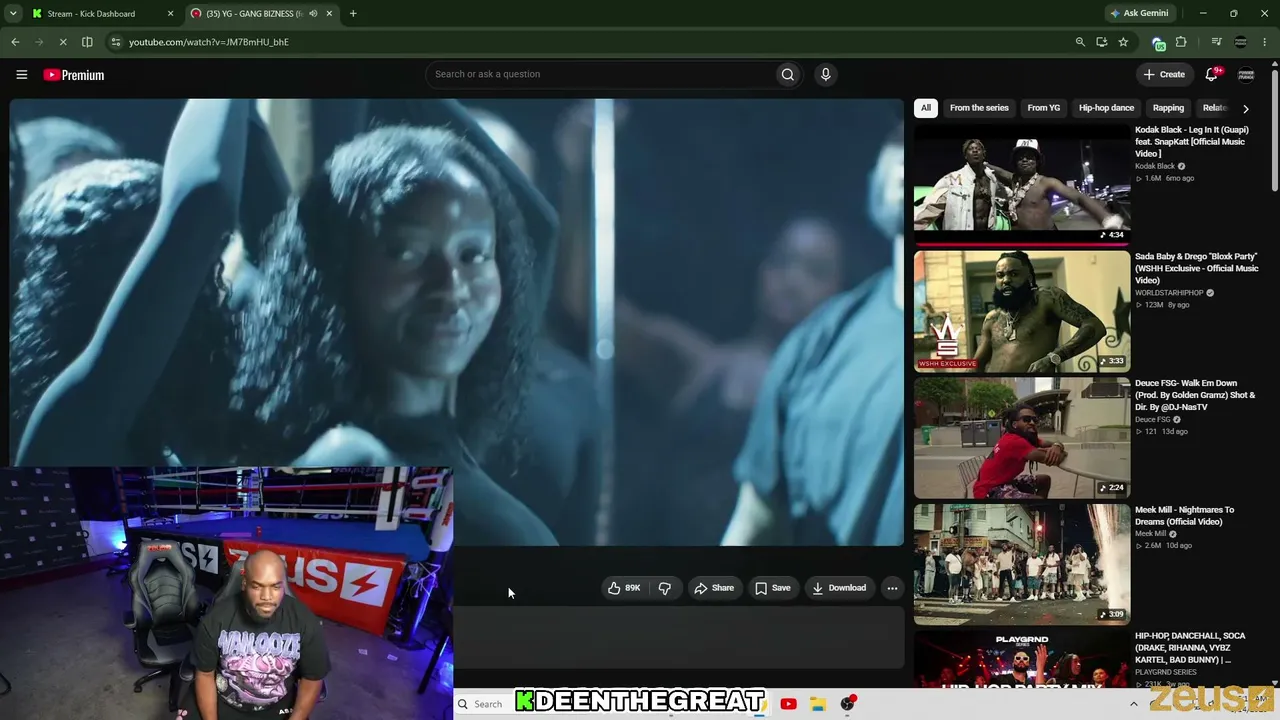Viewport: 1280px width, 720px height.
Task: Open the Chrome profile avatar
Action: 1241,42
